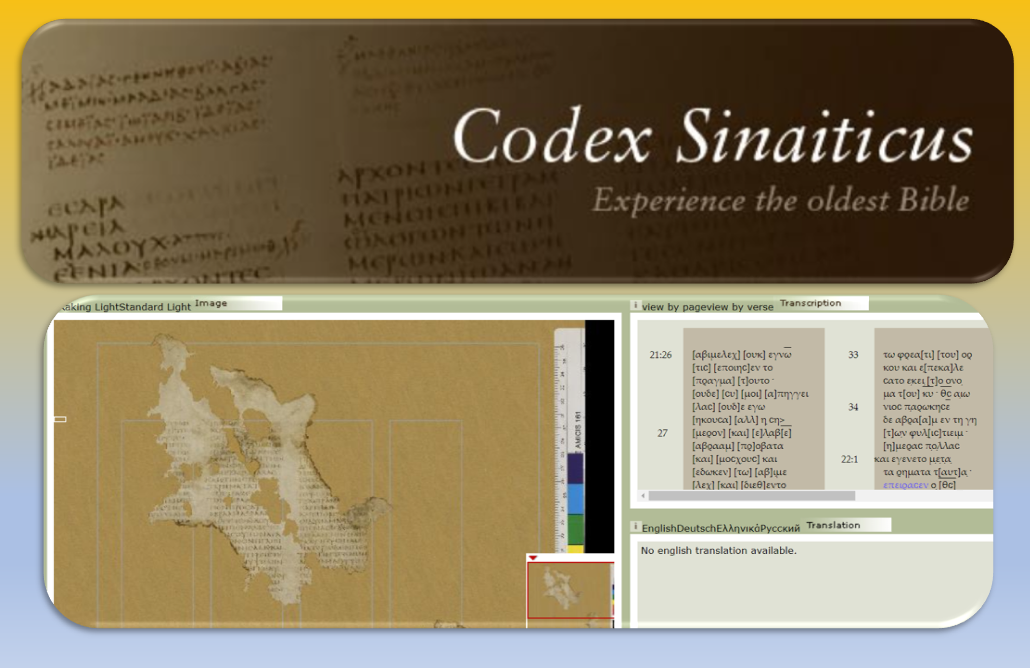The image size is (1030, 668).
Task: Click verse number 22:1
Action: 849,459
